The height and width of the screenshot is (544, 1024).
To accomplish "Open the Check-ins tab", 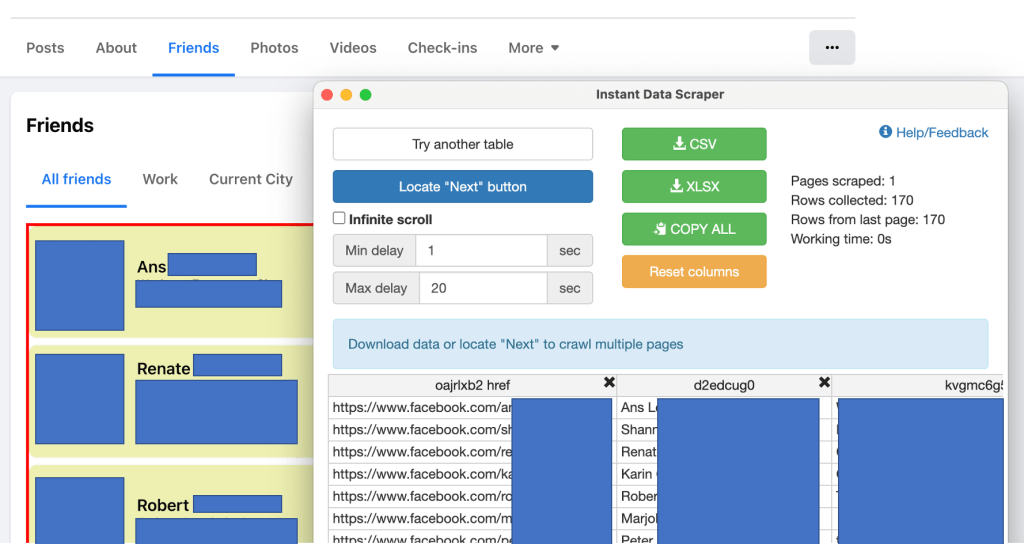I will 442,48.
